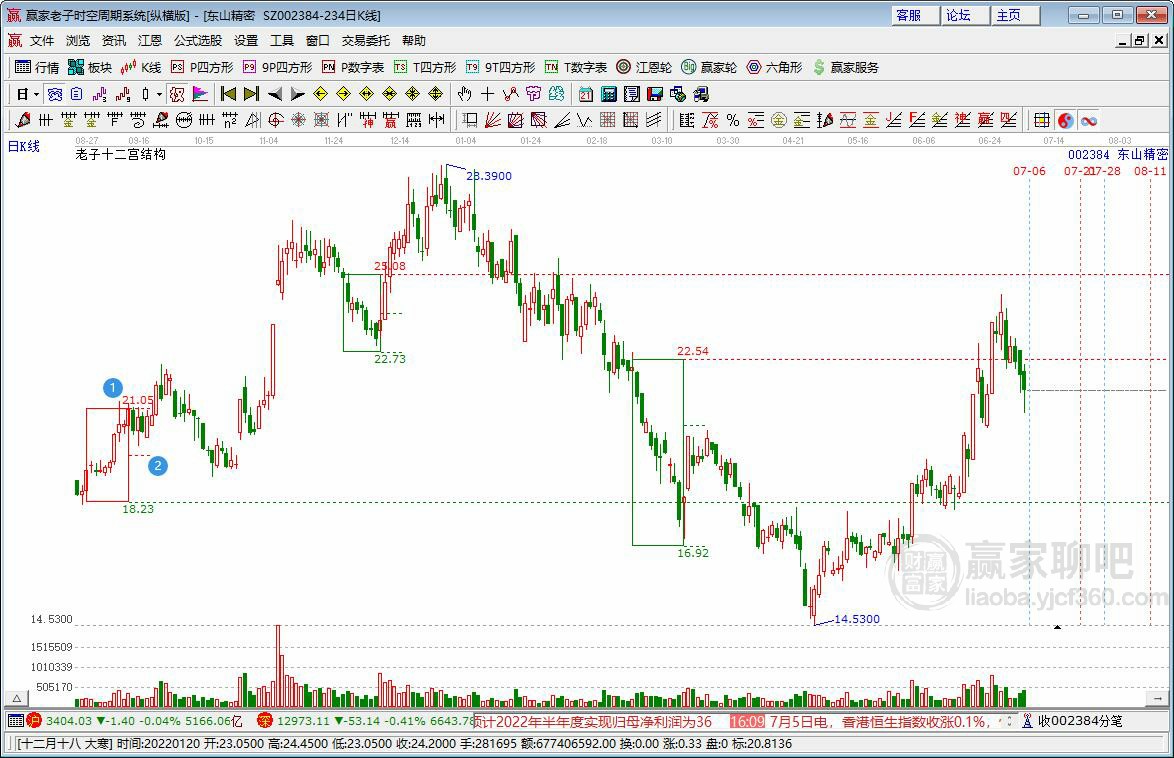Jump to first bar with skip-to-start icon
Image resolution: width=1174 pixels, height=758 pixels.
pyautogui.click(x=228, y=94)
